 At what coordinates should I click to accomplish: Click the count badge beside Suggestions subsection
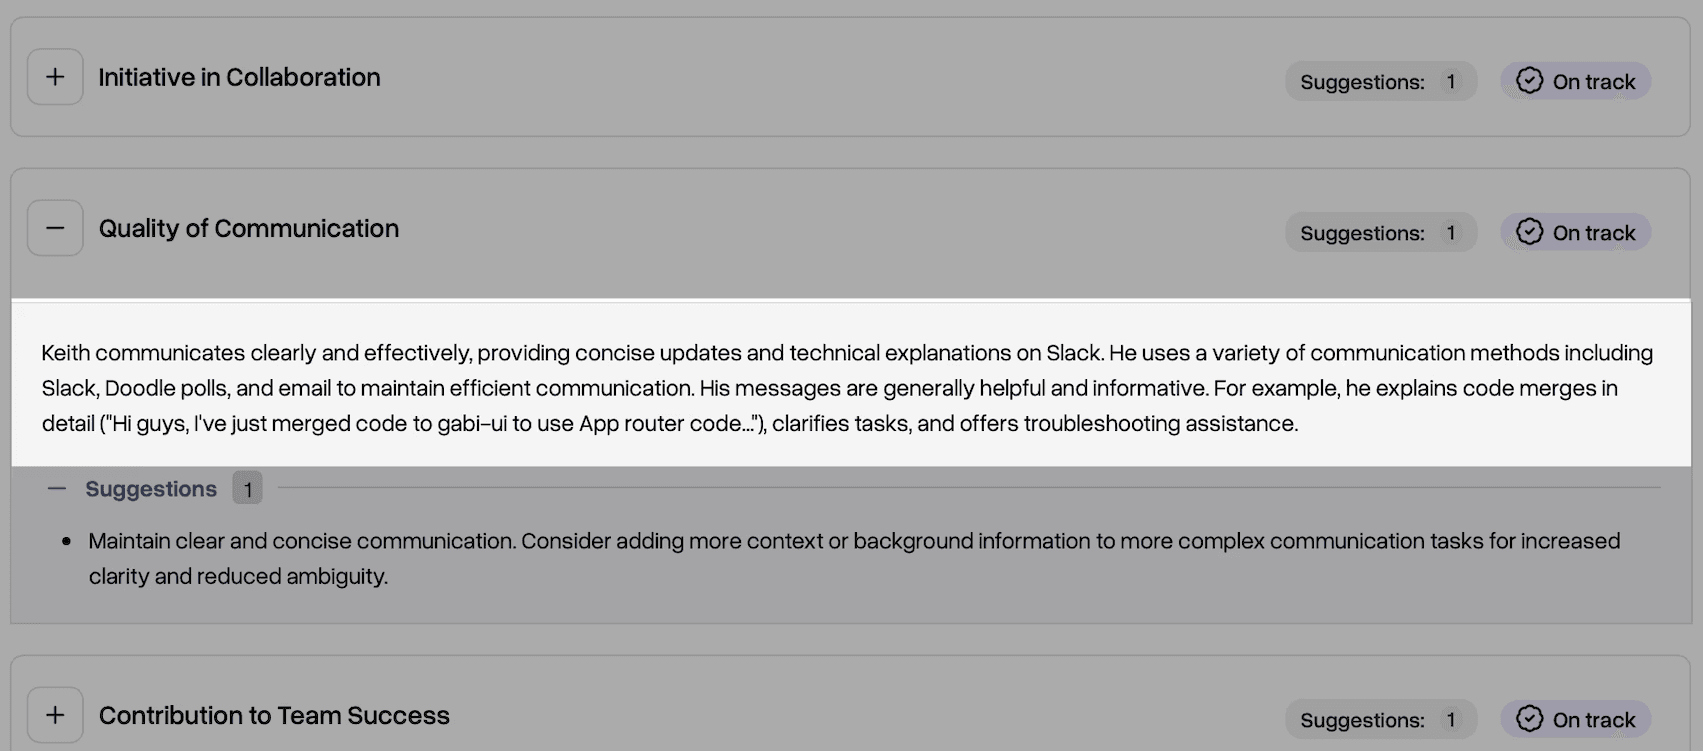(247, 489)
